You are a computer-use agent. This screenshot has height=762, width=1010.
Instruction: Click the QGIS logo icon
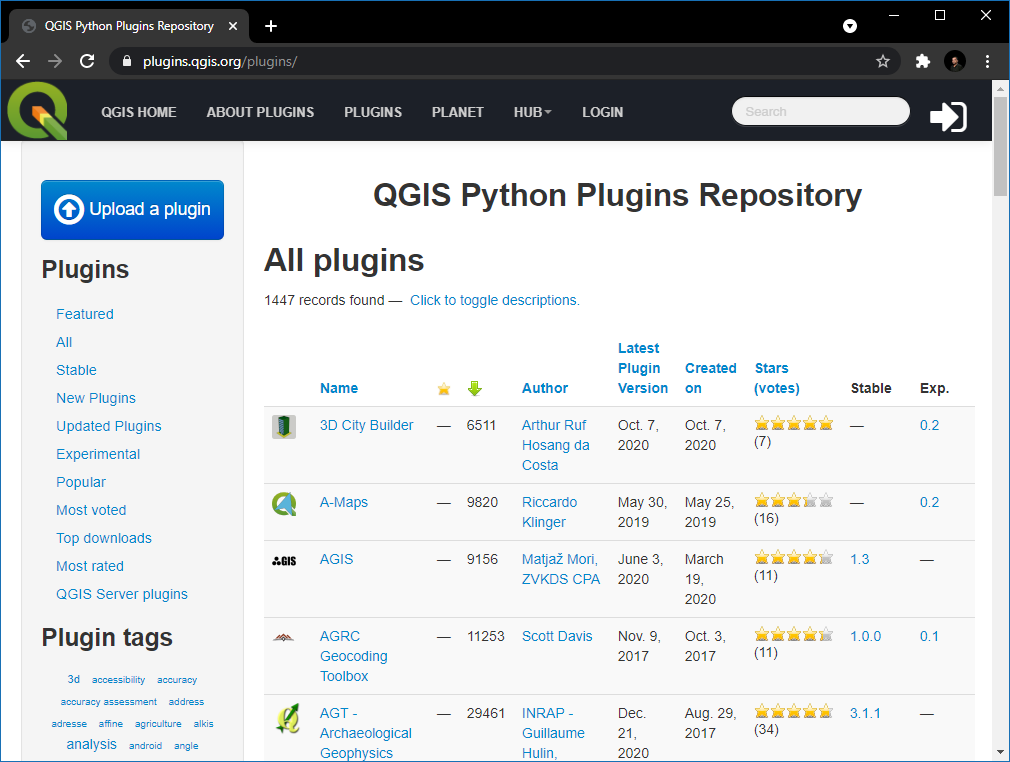(37, 111)
